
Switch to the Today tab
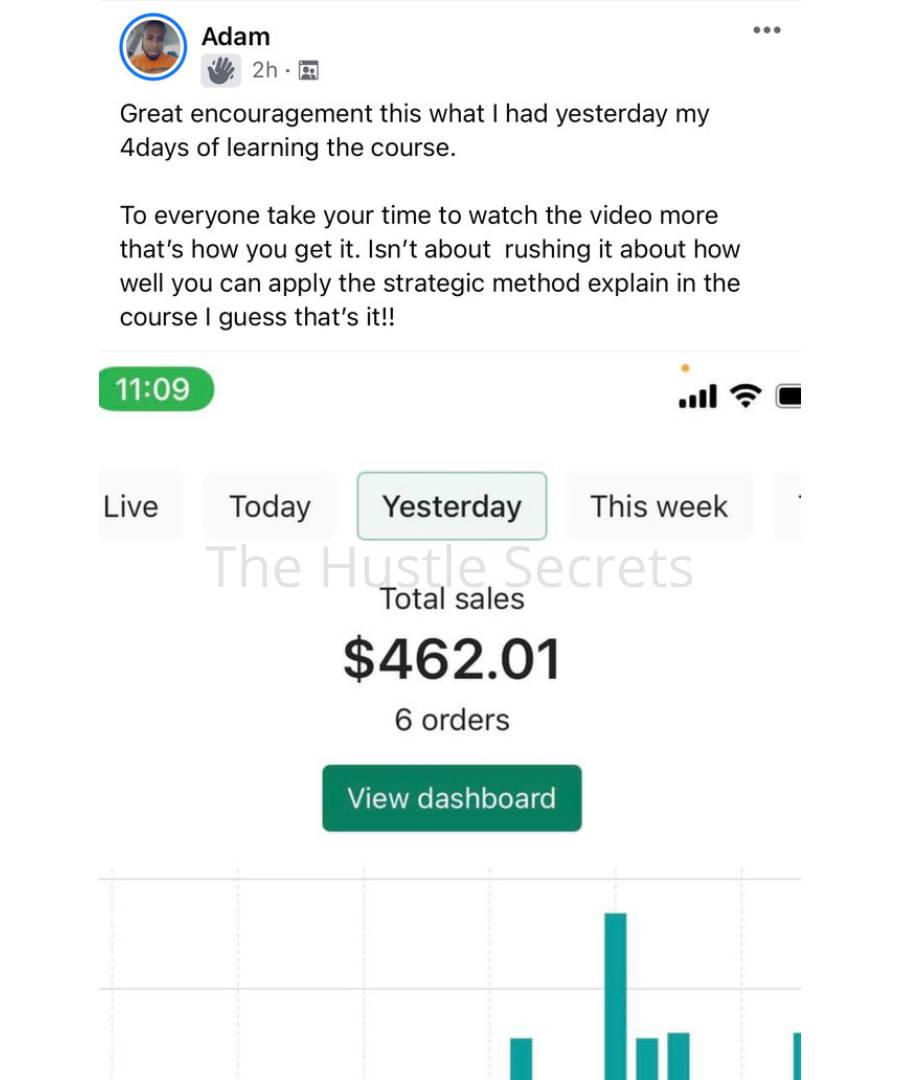[x=270, y=506]
